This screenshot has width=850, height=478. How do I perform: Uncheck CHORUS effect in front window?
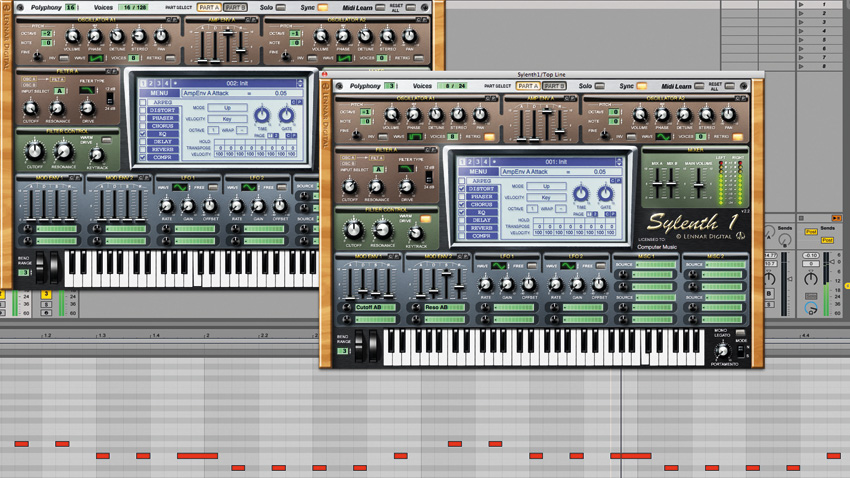point(462,205)
